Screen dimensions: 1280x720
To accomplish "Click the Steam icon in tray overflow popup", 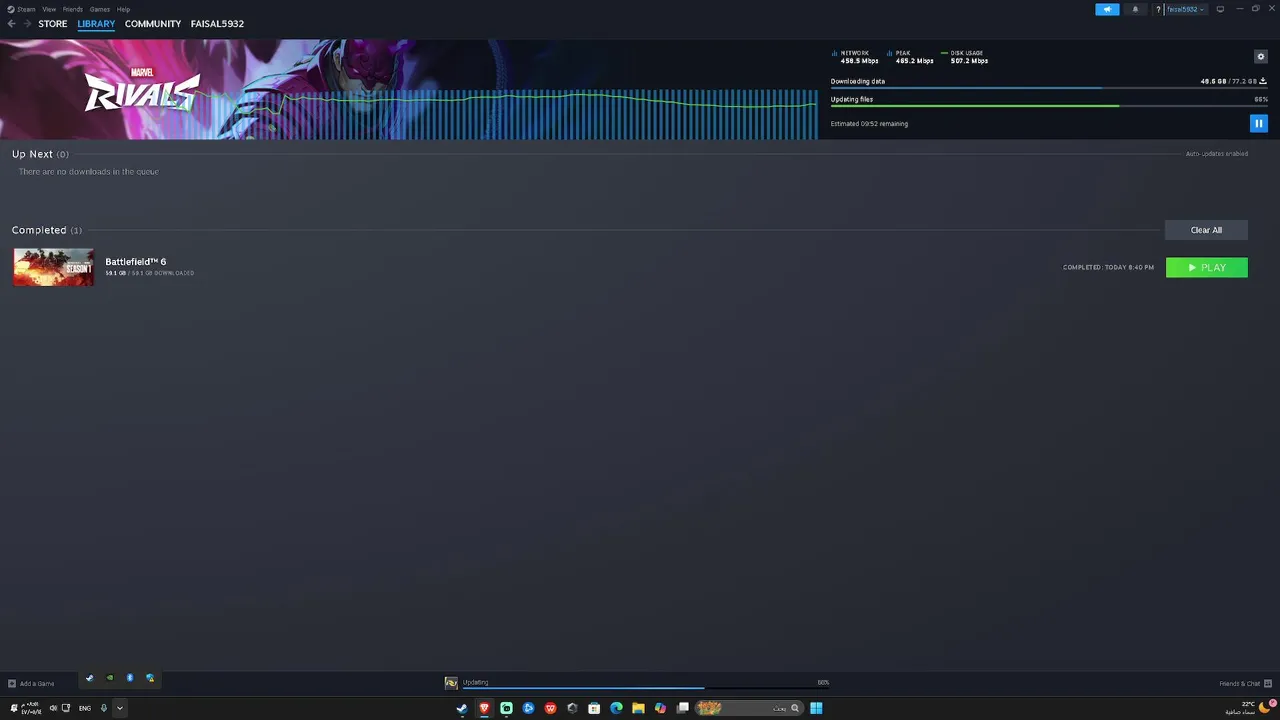I will [89, 678].
